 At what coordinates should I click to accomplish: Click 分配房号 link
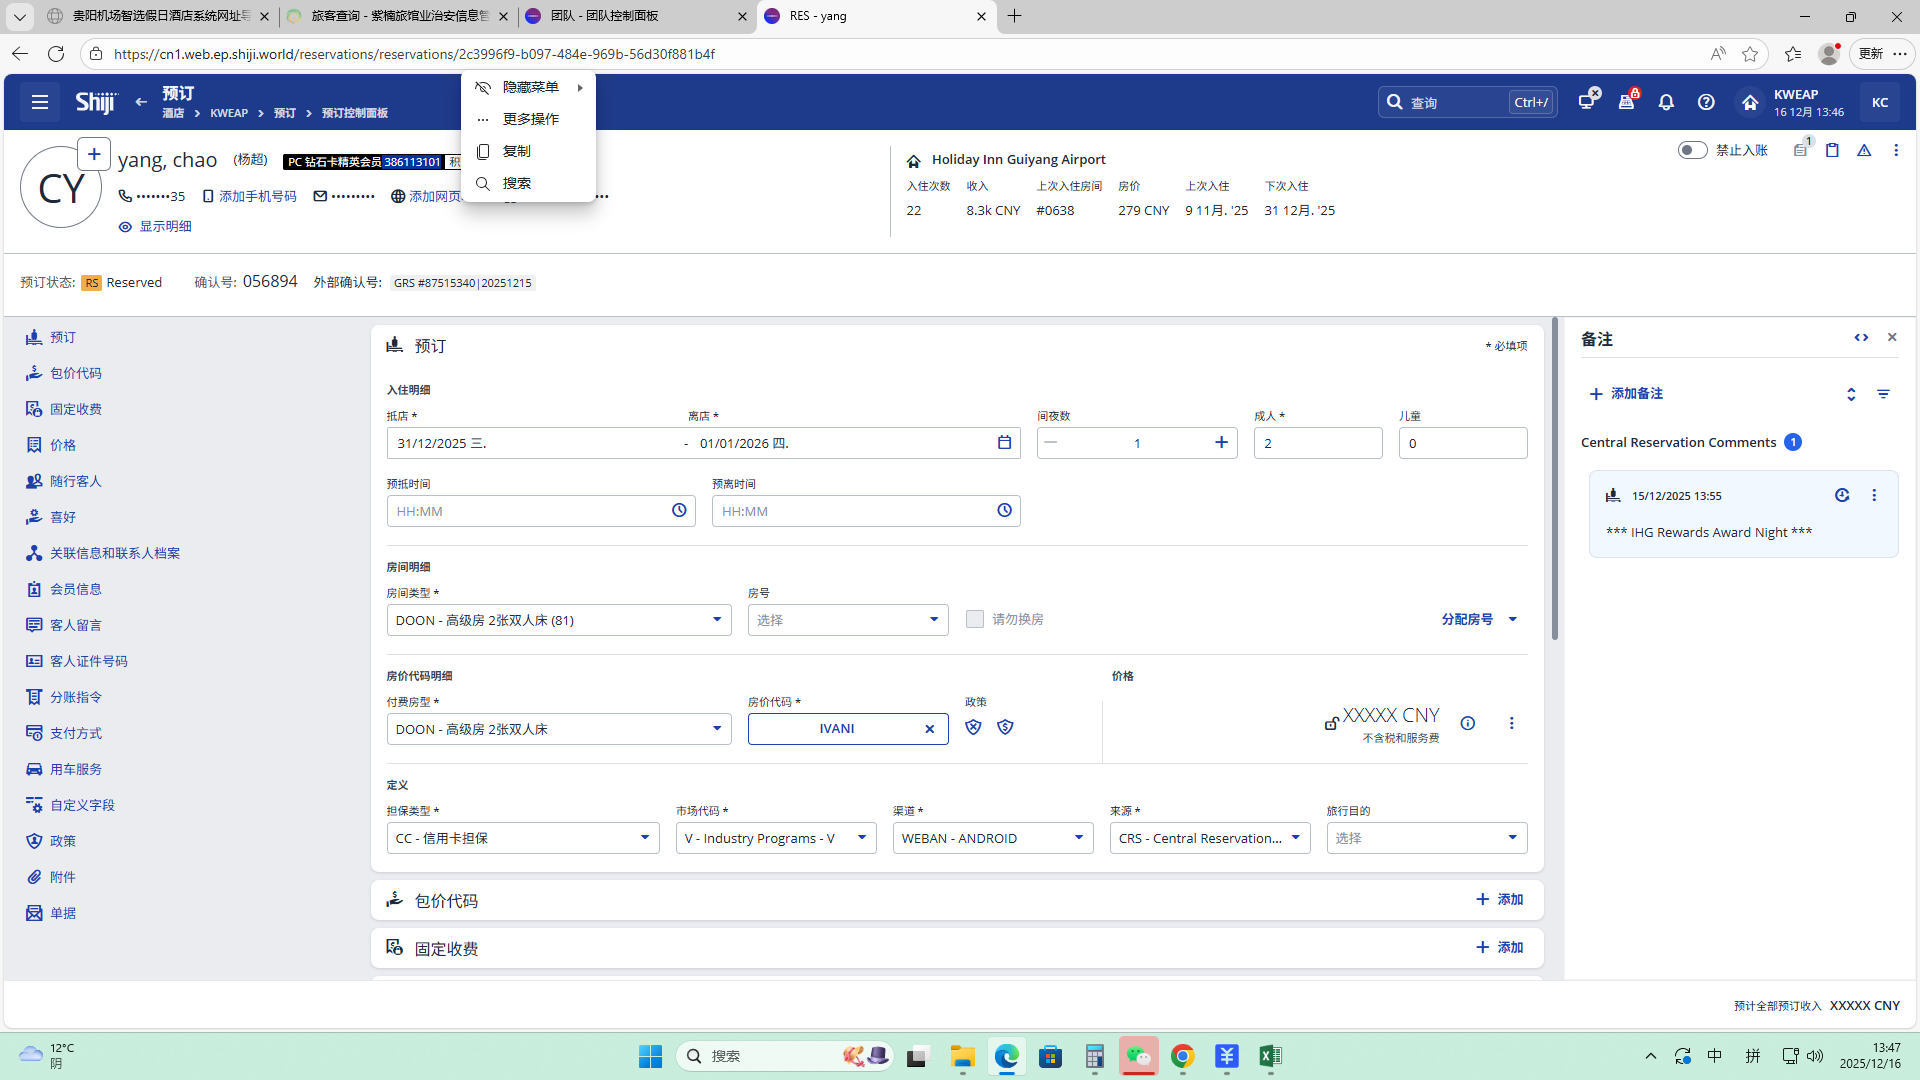click(1467, 619)
